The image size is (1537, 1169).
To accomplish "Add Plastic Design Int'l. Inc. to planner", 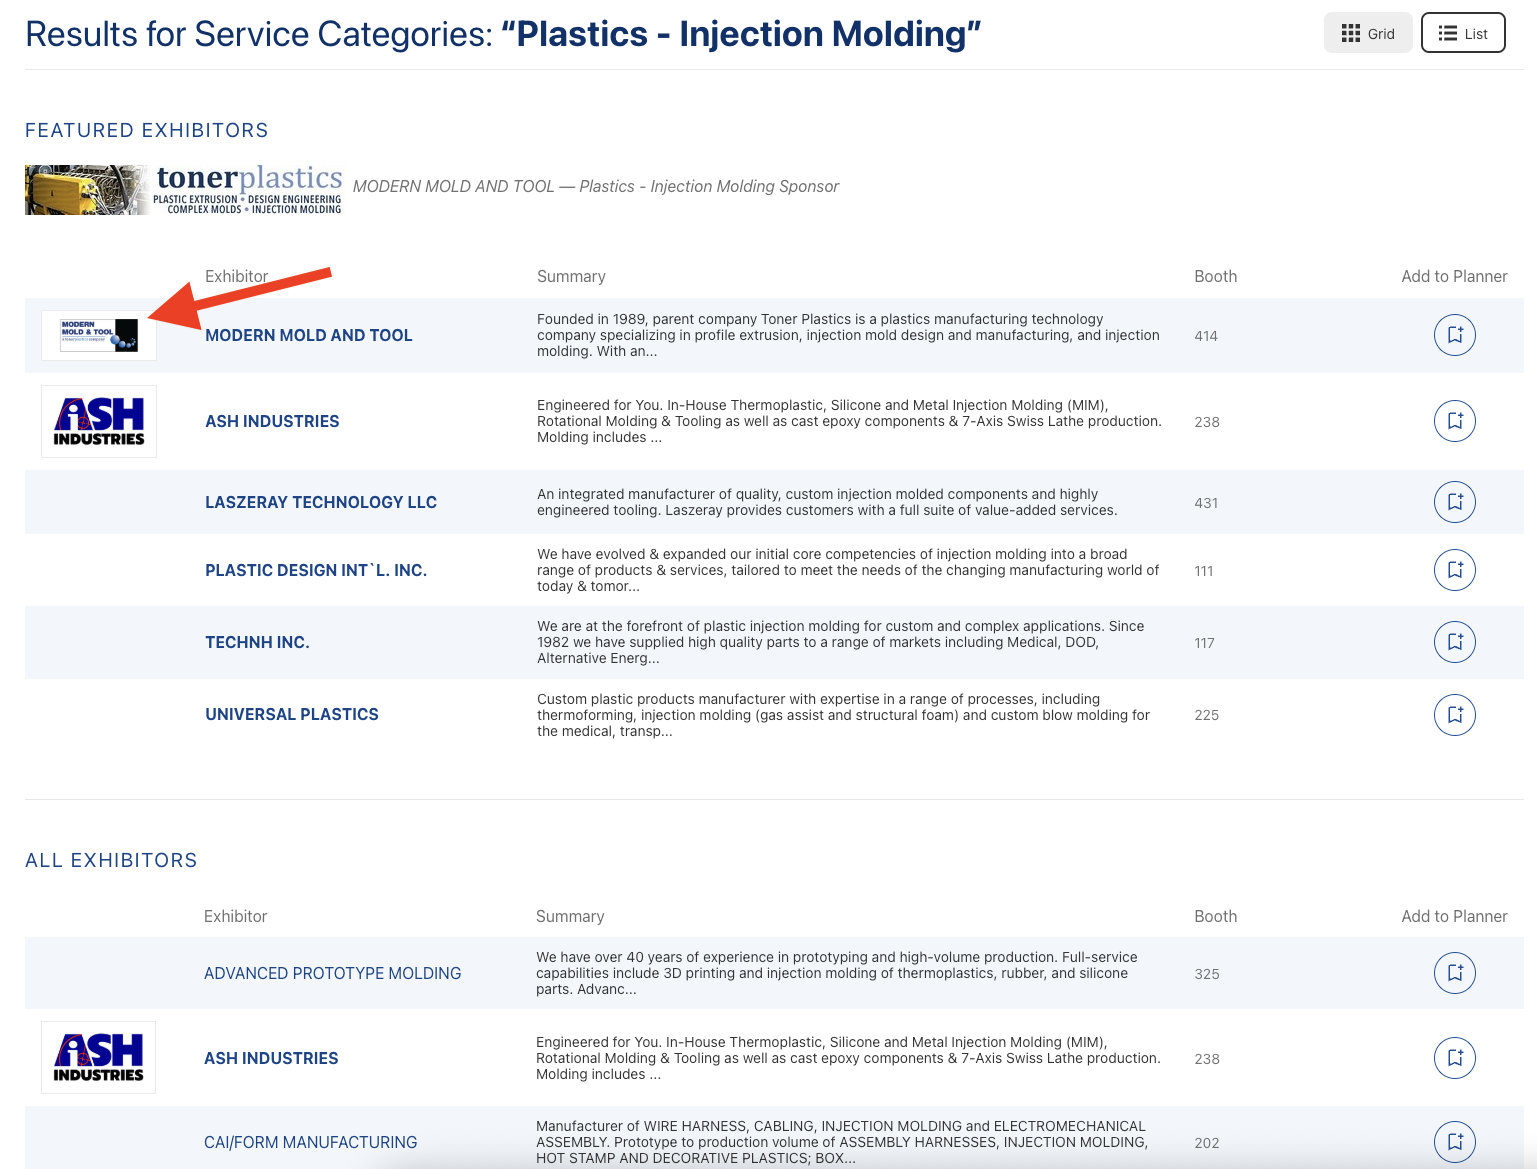I will tap(1454, 570).
